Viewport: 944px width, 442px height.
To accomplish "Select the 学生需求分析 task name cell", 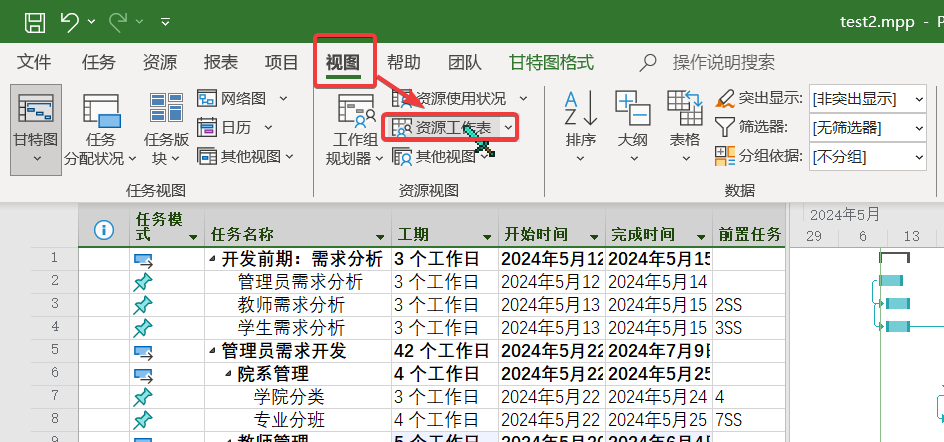I will click(x=298, y=328).
